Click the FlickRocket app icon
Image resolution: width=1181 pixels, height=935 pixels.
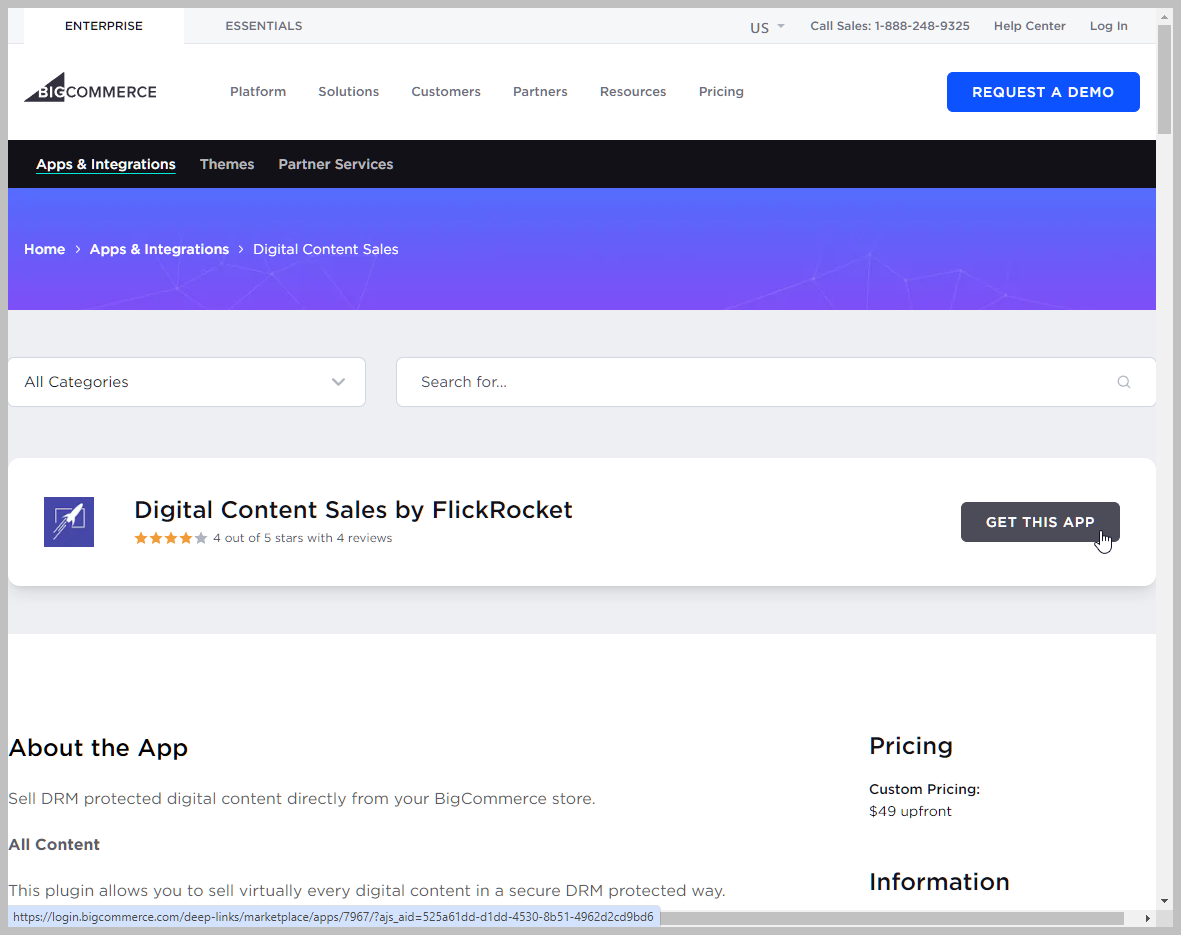click(x=69, y=522)
